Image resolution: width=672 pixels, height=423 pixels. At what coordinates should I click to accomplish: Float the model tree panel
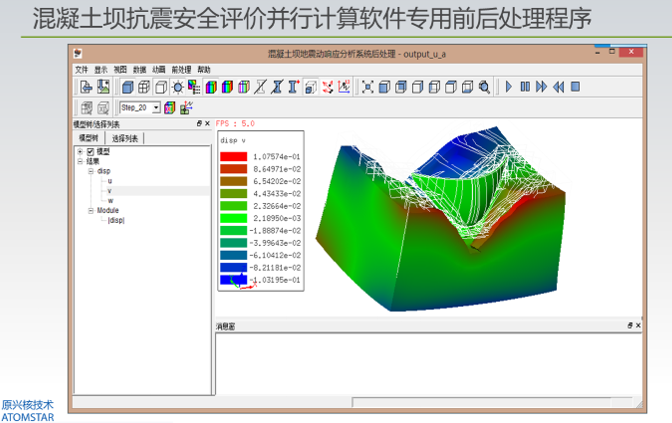click(x=199, y=123)
